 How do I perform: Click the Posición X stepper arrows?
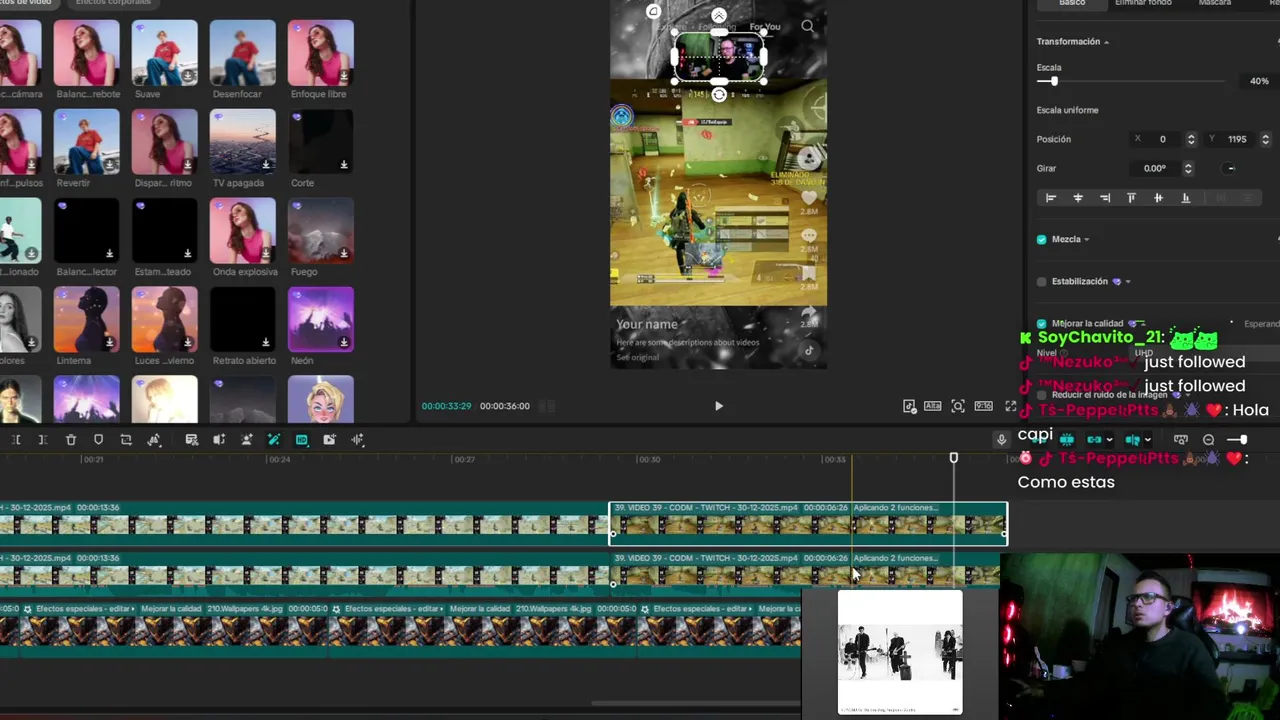point(1191,139)
